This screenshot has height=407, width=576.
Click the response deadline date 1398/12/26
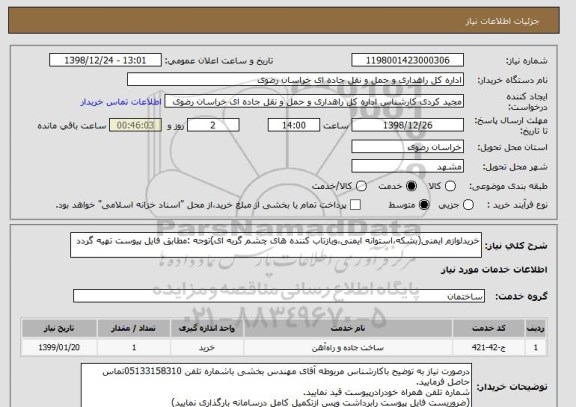tap(407, 125)
